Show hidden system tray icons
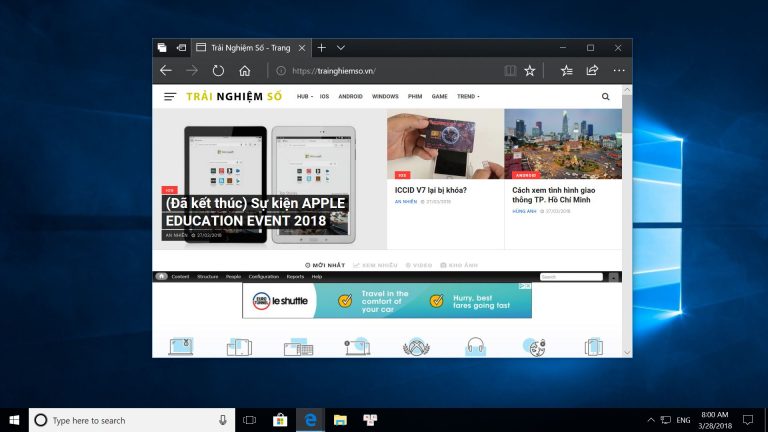Viewport: 768px width, 432px height. pyautogui.click(x=651, y=420)
